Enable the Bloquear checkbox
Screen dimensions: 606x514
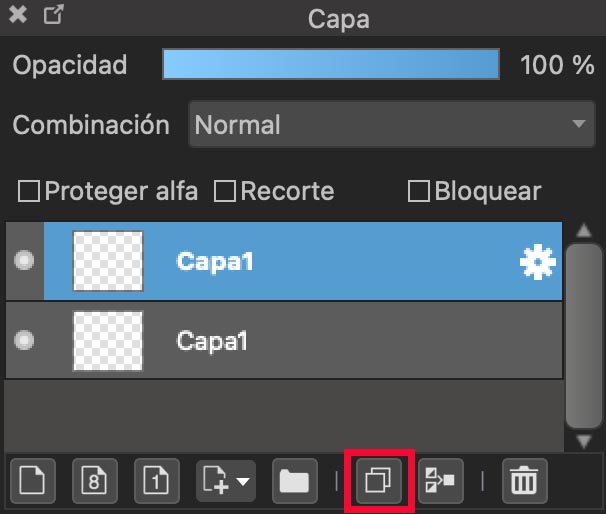pos(419,191)
